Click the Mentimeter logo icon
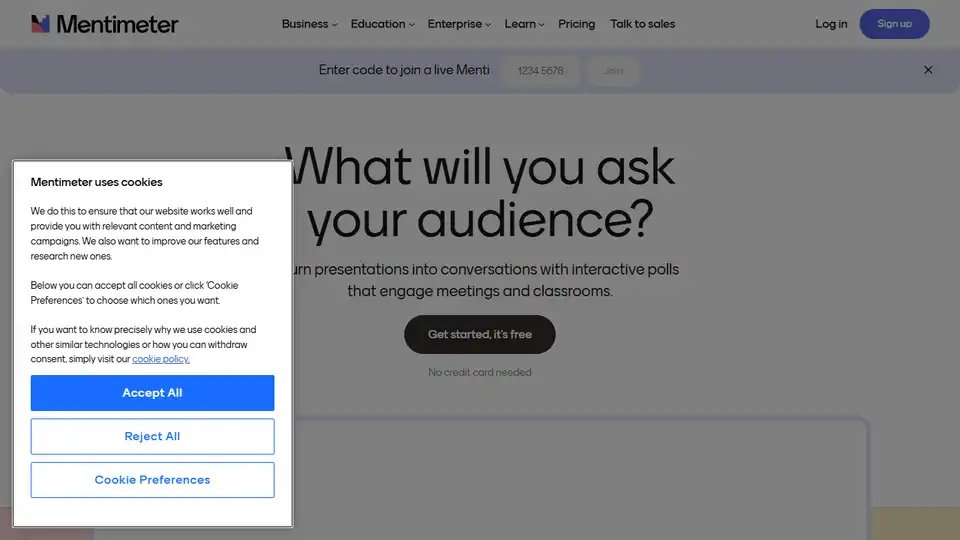The image size is (960, 540). coord(40,24)
